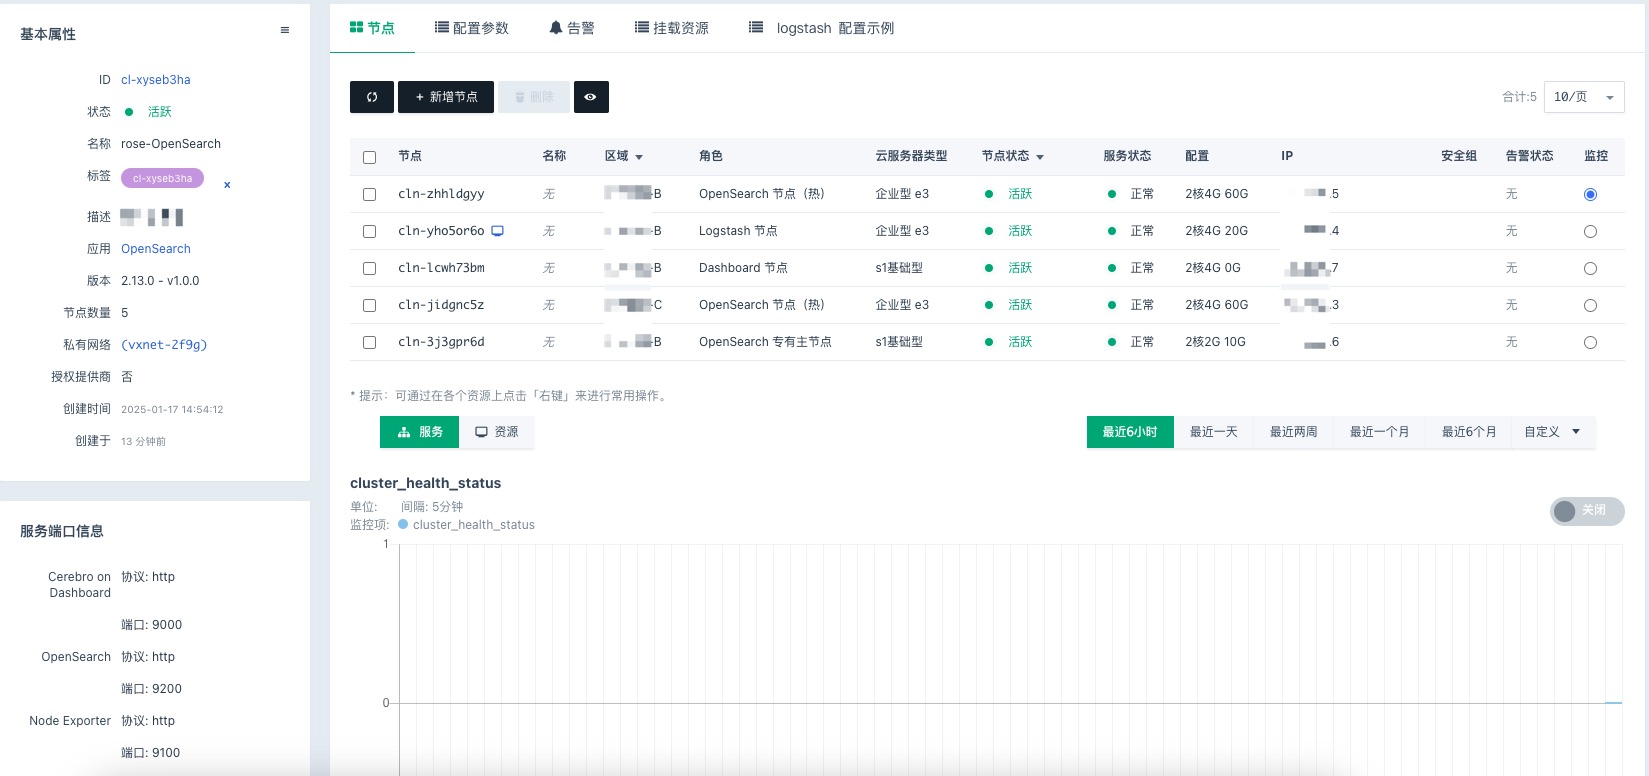Screen dimensions: 1649x776
Task: Click the 端口: 9100 port entry
Action: pos(151,753)
